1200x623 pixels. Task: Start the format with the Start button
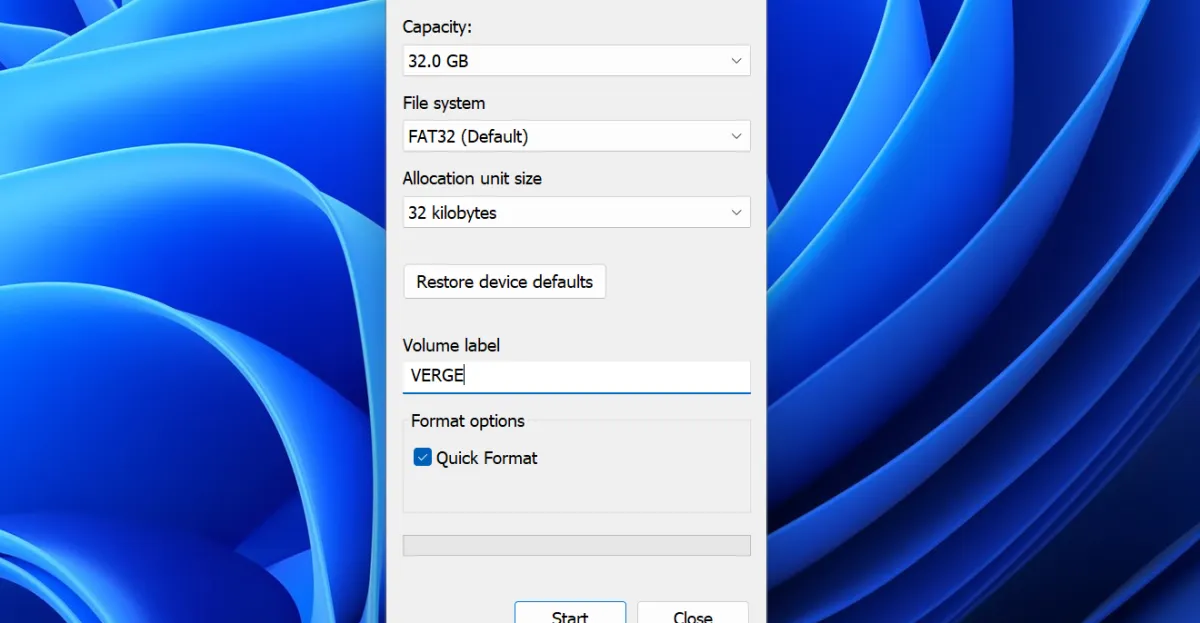coord(570,613)
